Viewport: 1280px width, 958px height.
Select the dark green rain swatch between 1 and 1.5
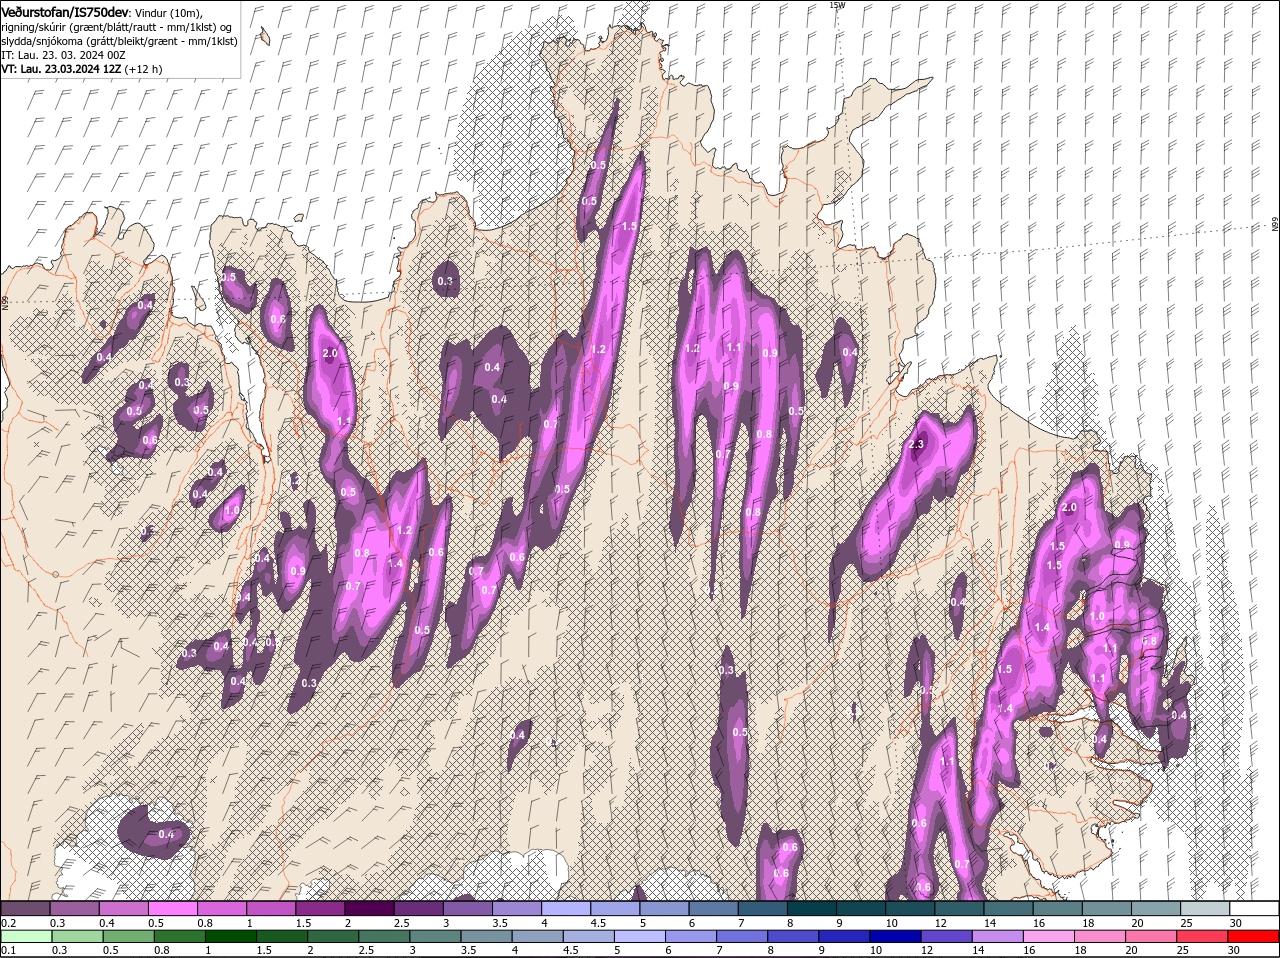[232, 936]
